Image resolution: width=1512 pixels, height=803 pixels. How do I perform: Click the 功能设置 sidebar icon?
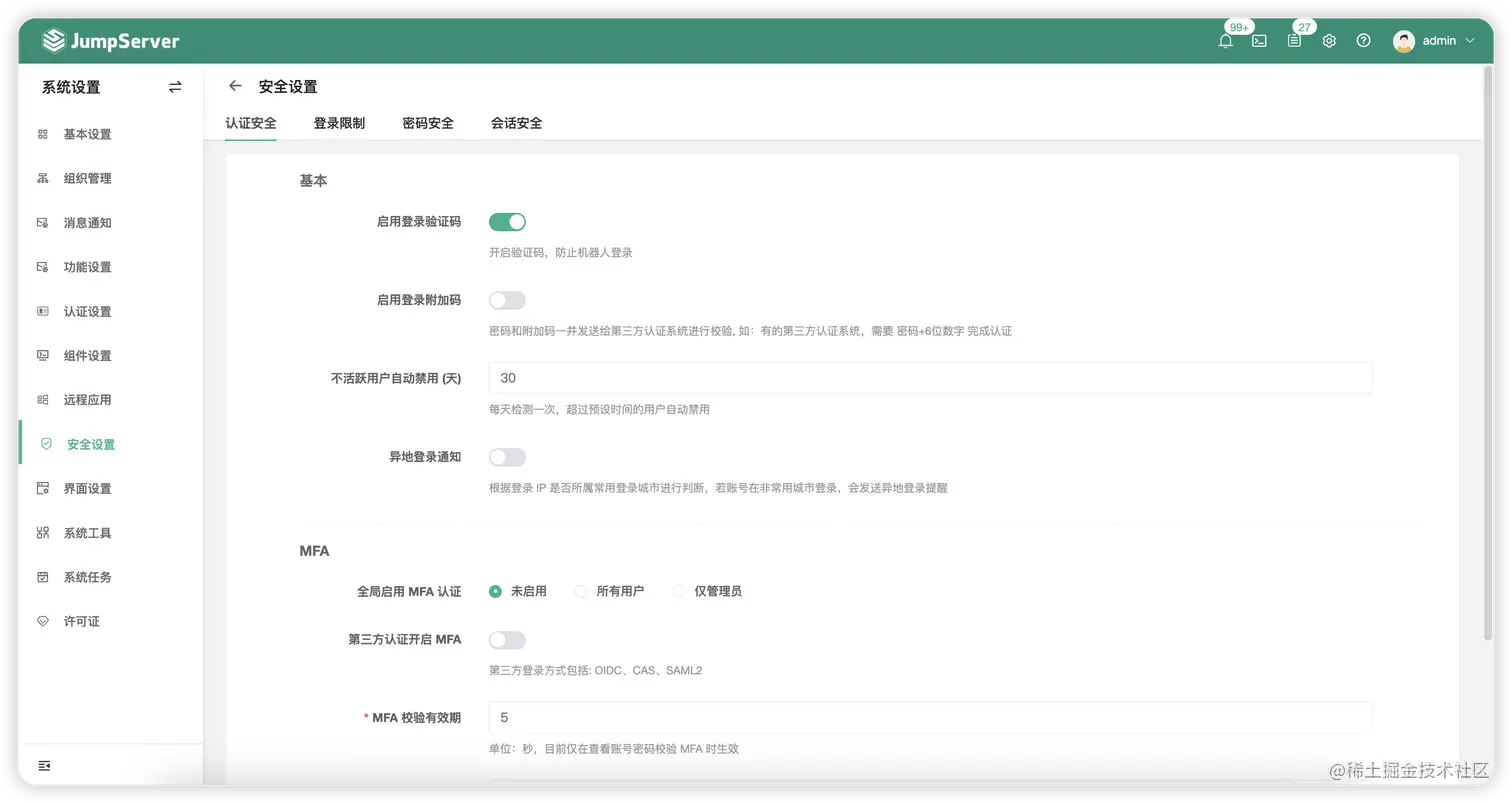[43, 267]
